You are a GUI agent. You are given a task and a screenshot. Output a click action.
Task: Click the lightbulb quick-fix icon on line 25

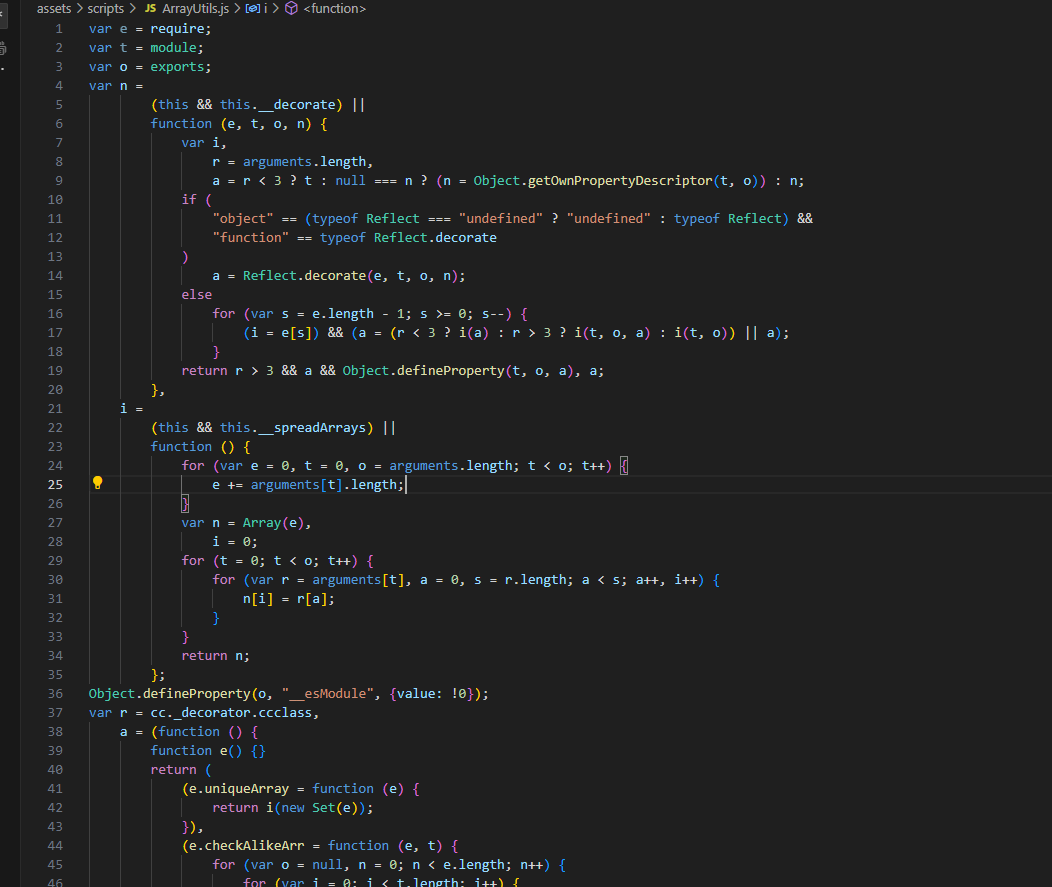97,483
